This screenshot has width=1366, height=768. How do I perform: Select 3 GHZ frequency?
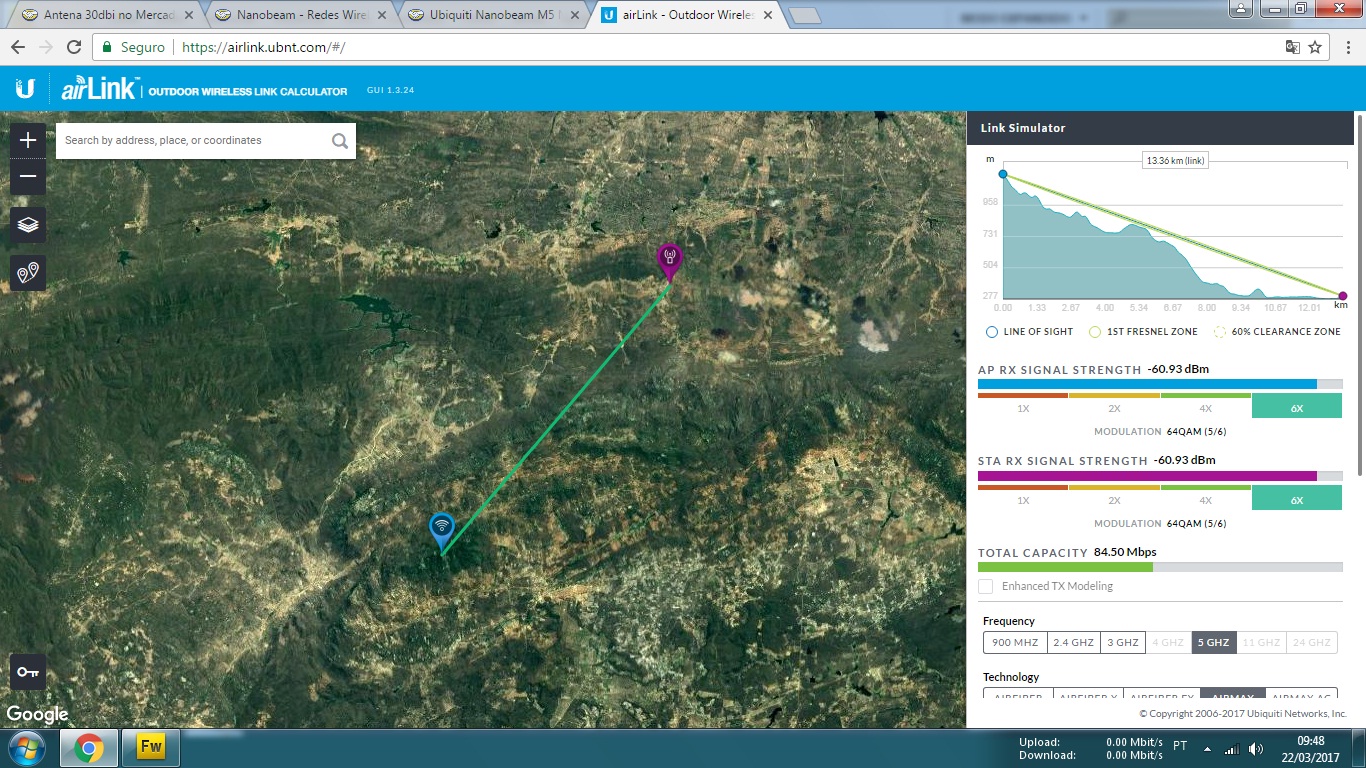coord(1123,643)
